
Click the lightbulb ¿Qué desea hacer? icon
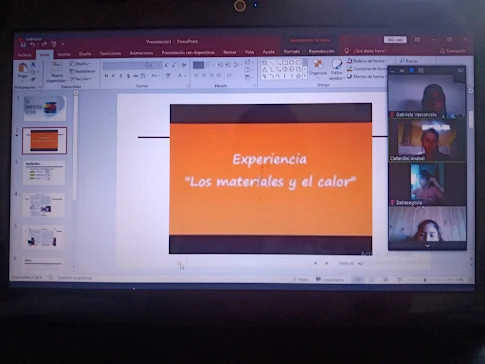pyautogui.click(x=346, y=51)
